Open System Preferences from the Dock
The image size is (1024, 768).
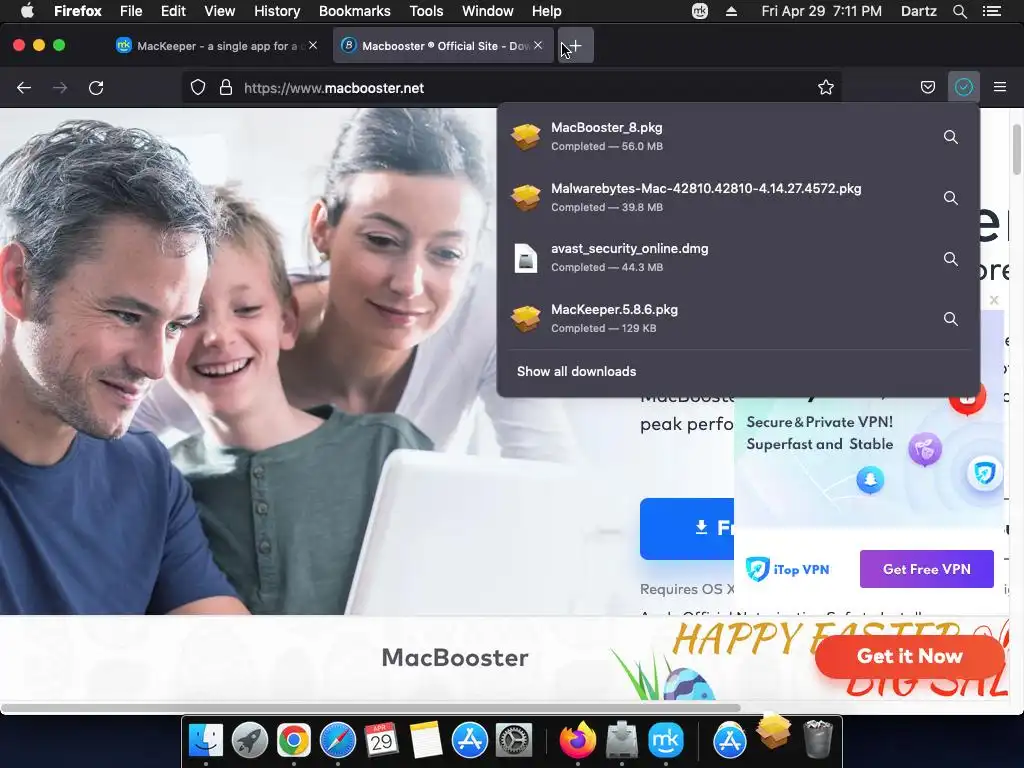click(x=514, y=741)
